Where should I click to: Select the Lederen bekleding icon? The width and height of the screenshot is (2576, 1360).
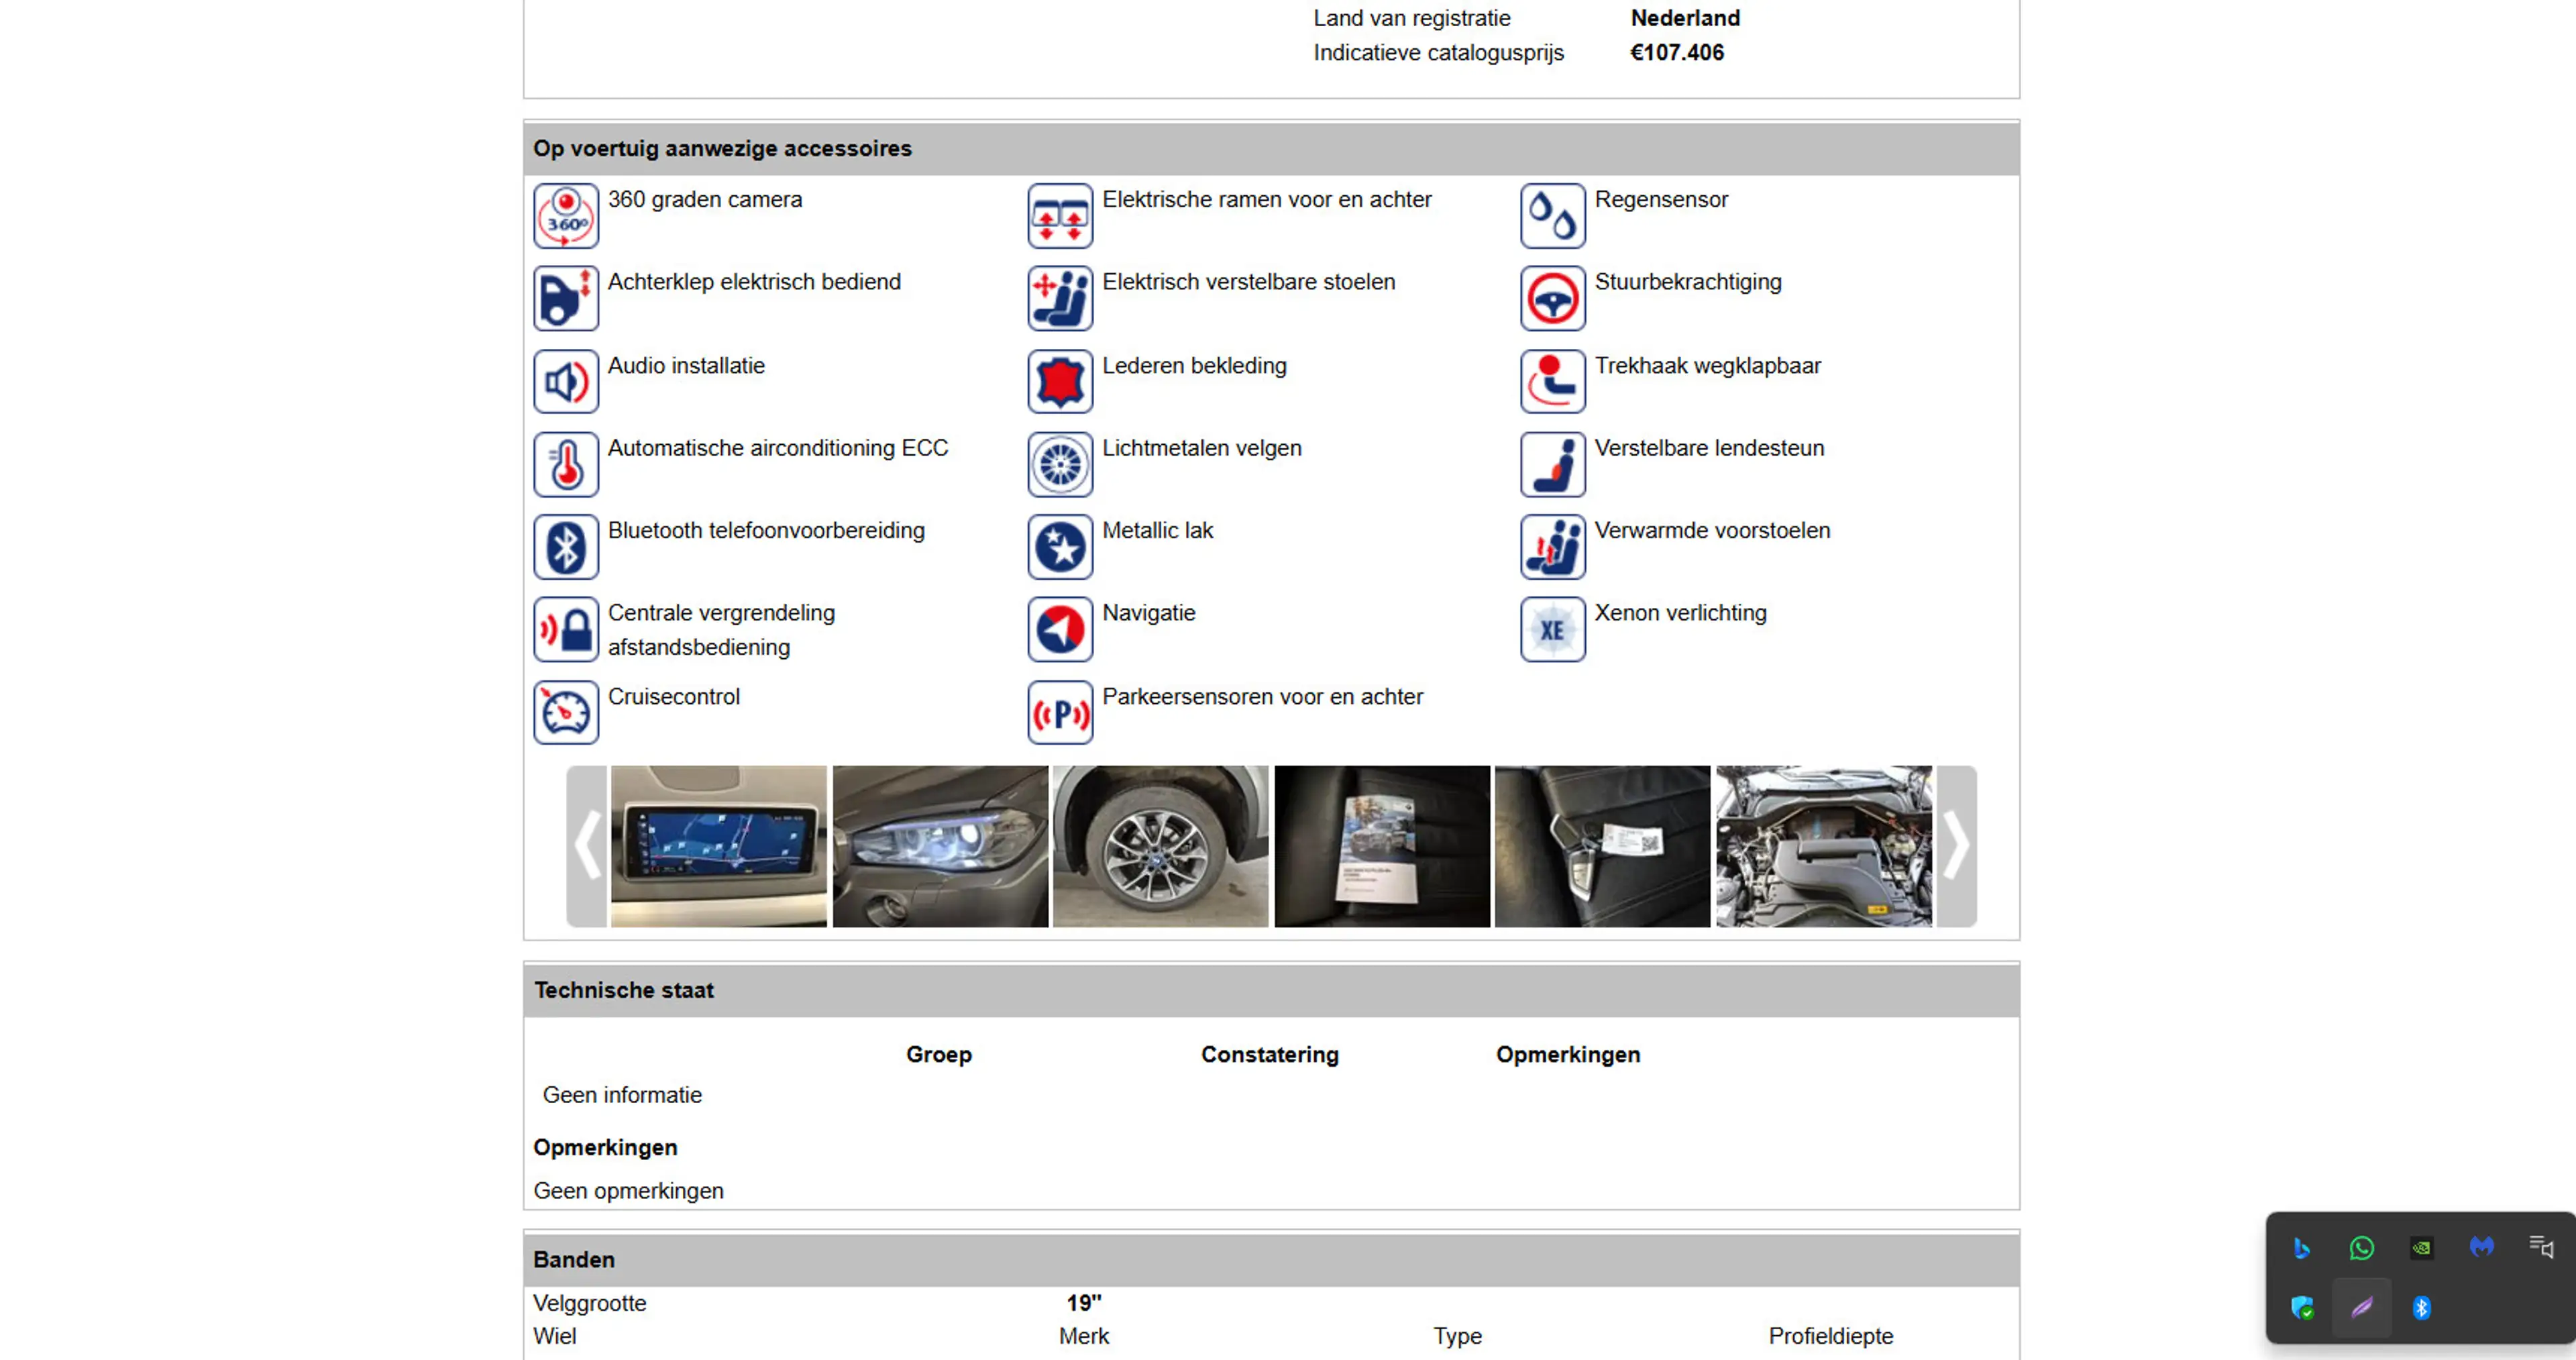pos(1060,381)
